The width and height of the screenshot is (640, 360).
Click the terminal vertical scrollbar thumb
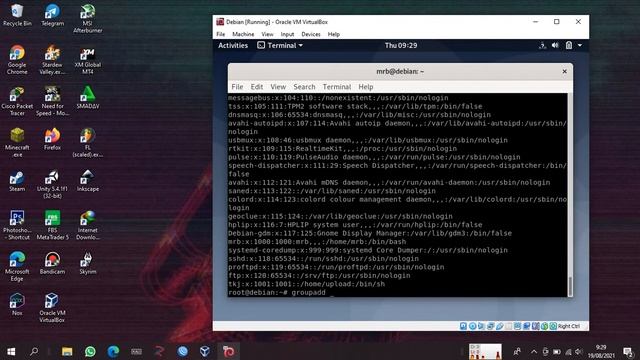(x=570, y=287)
